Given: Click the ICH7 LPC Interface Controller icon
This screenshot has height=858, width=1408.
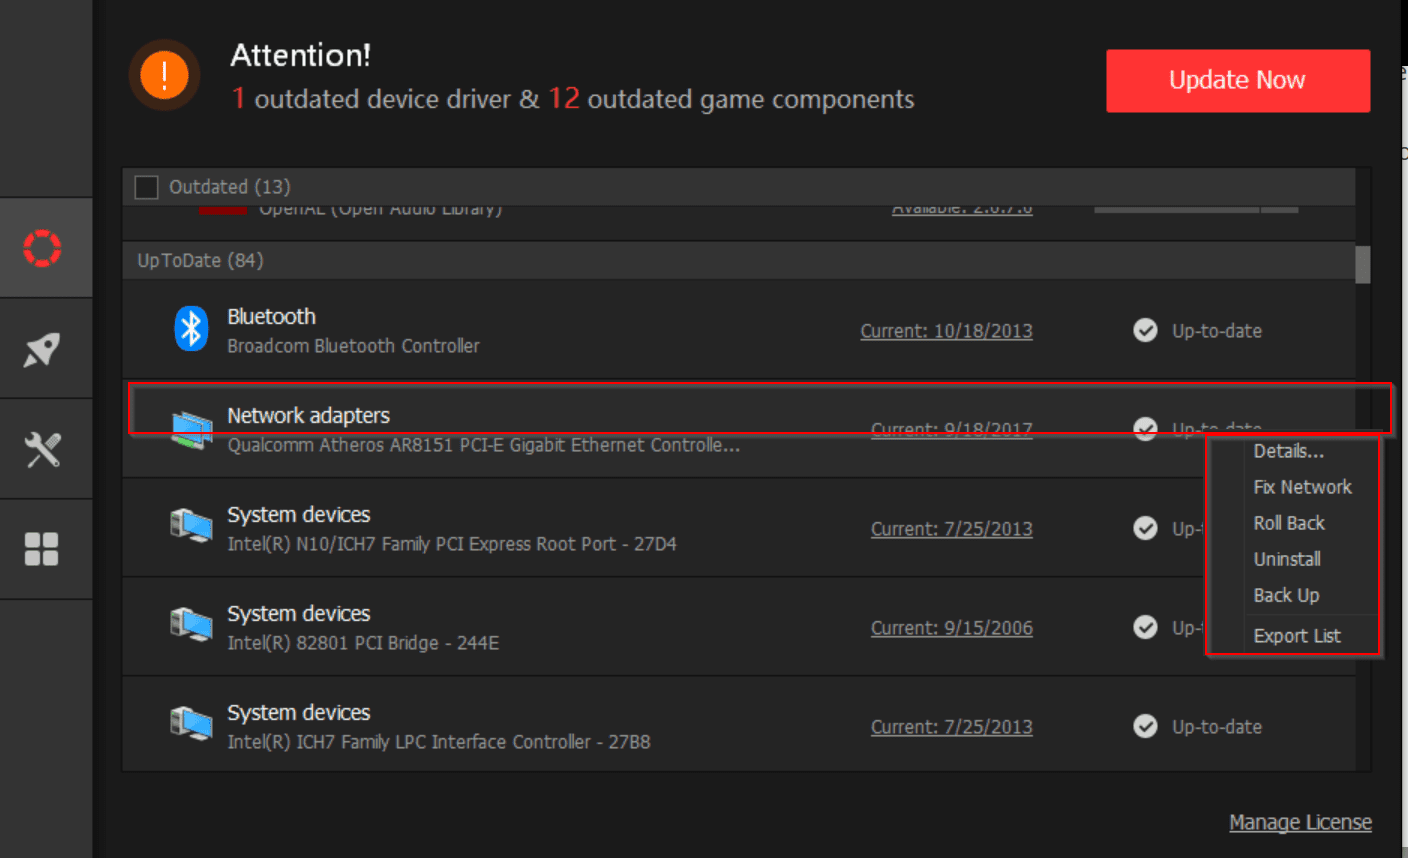Looking at the screenshot, I should 191,725.
